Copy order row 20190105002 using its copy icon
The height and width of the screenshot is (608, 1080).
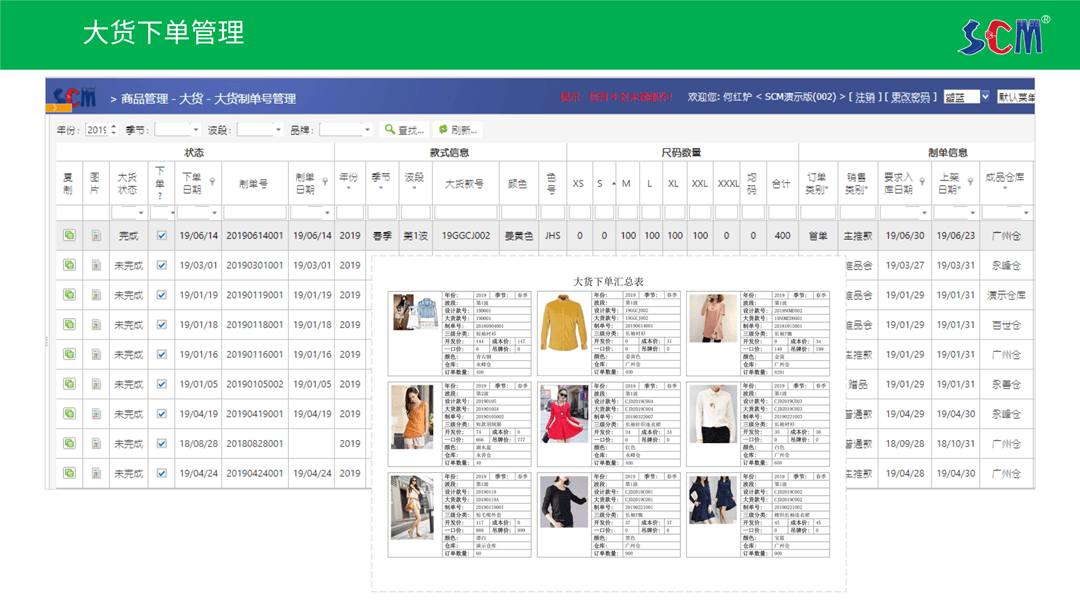click(69, 384)
